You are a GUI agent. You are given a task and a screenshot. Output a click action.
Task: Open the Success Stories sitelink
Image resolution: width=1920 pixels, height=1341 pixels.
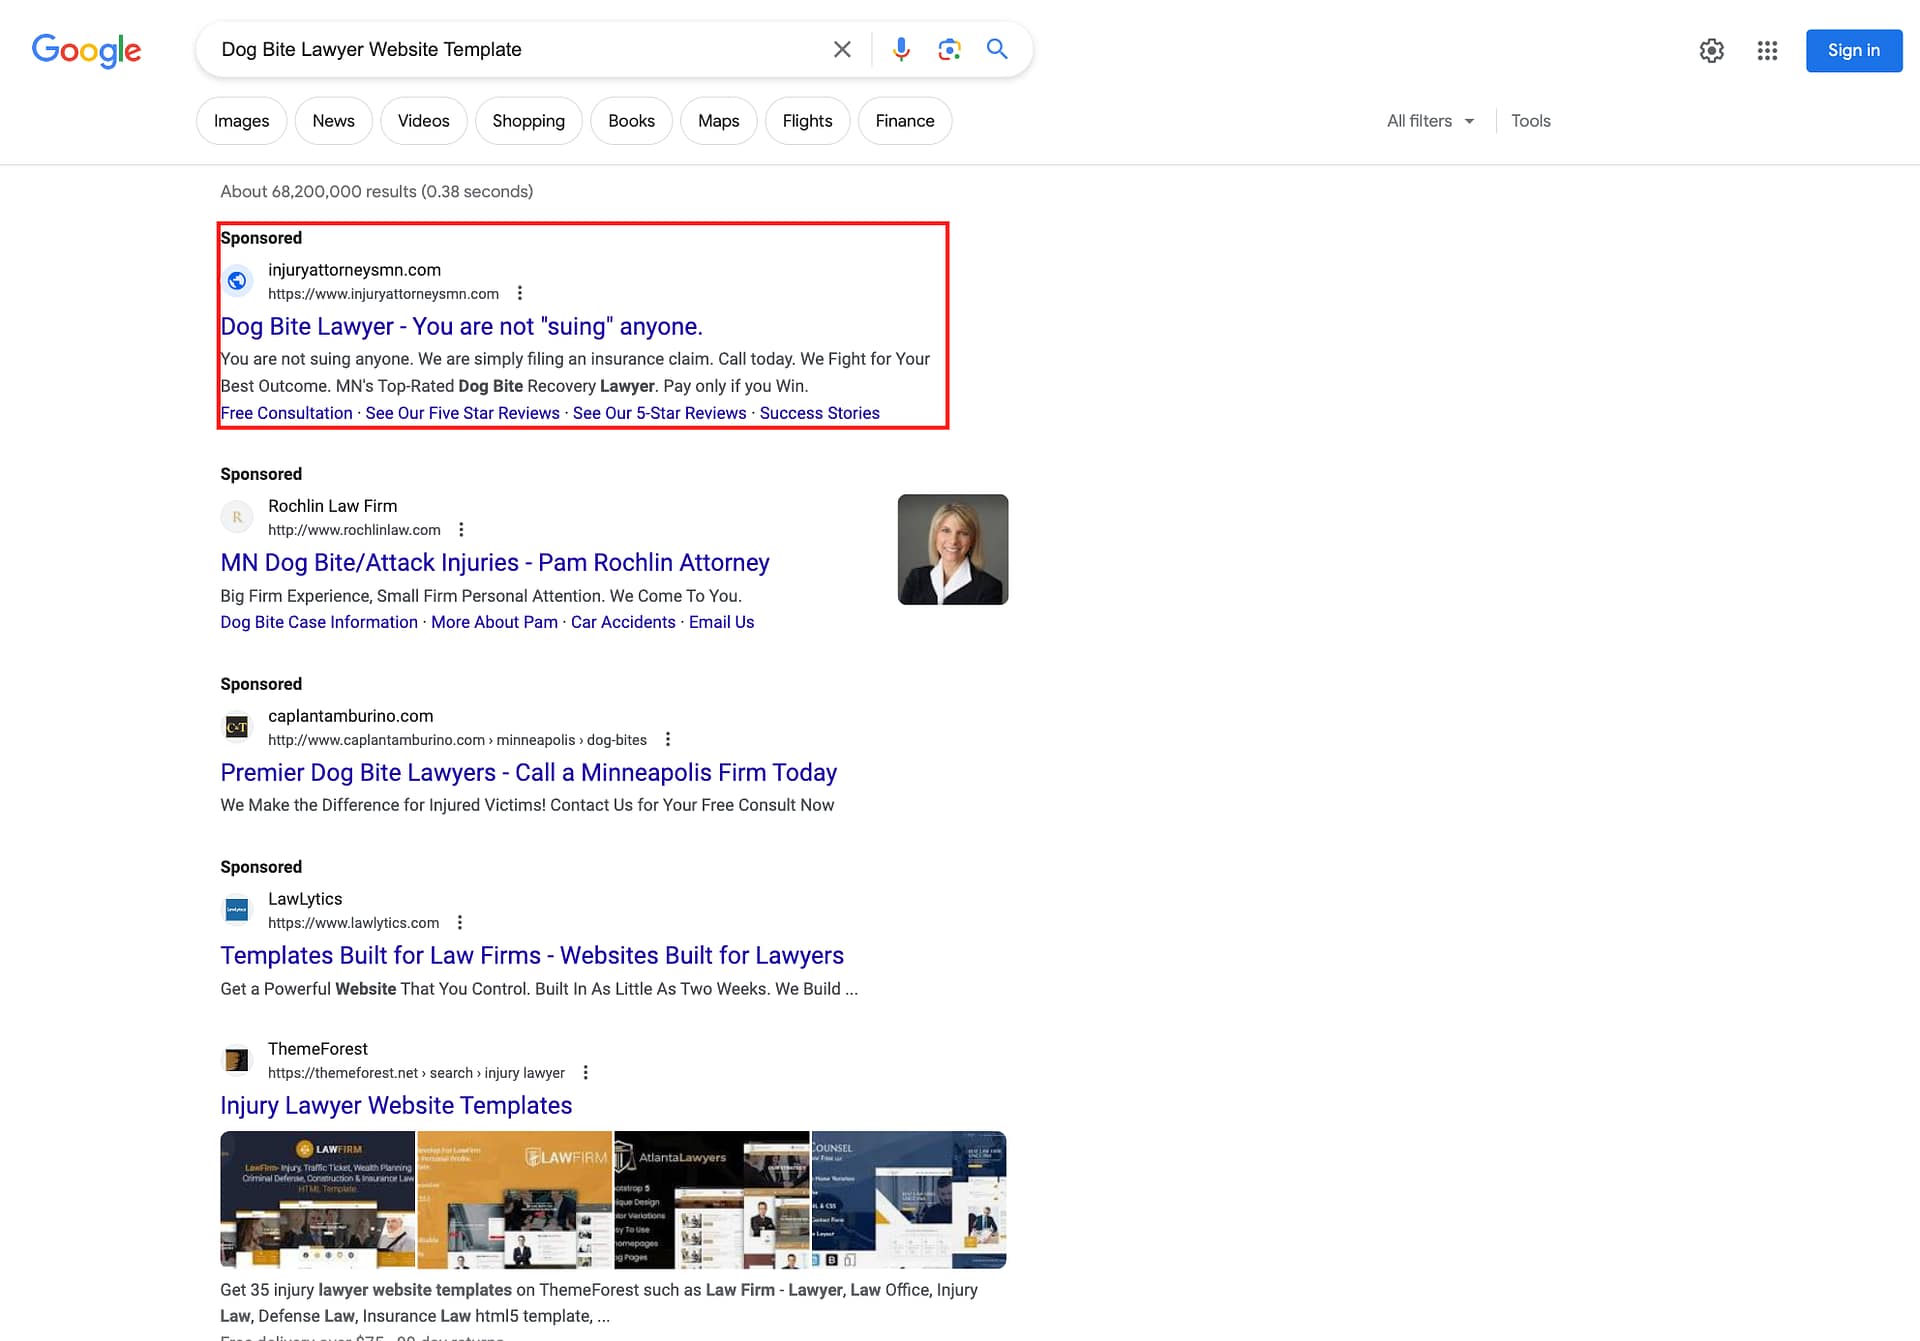pos(819,413)
